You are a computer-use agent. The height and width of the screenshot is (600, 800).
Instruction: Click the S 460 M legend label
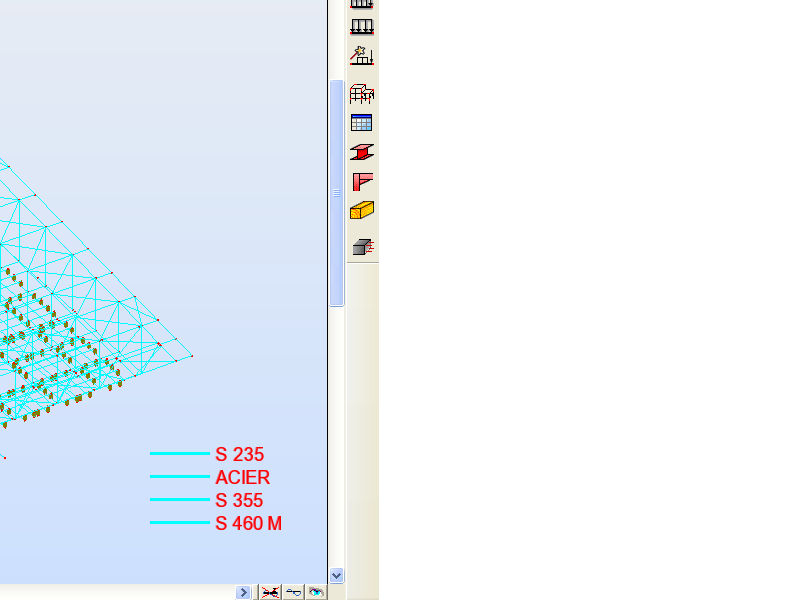tap(248, 523)
